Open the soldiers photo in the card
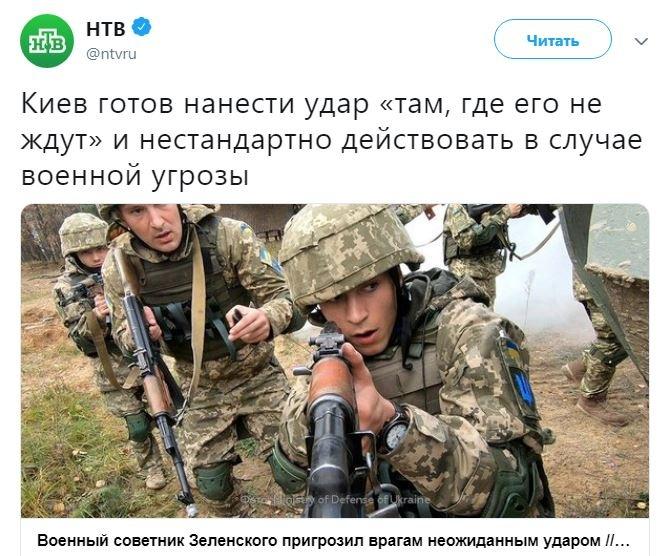The height and width of the screenshot is (556, 662). click(x=334, y=361)
